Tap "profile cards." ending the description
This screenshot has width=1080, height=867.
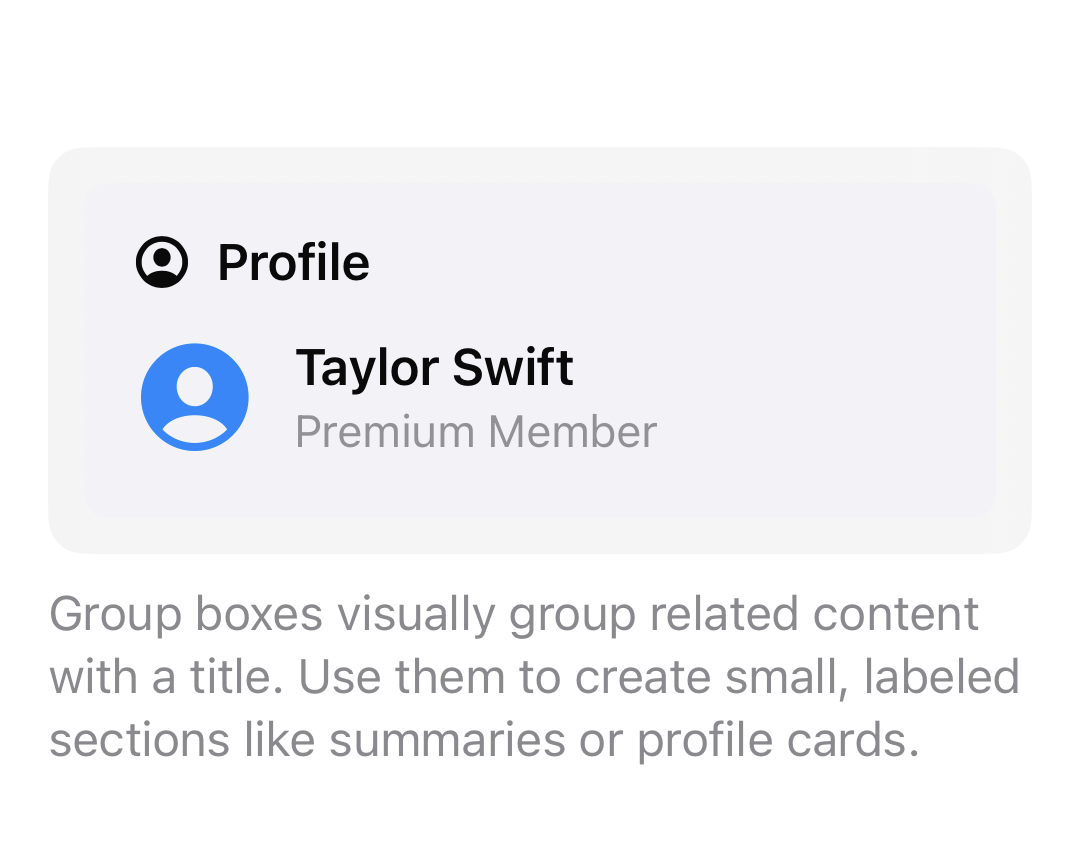[x=778, y=741]
